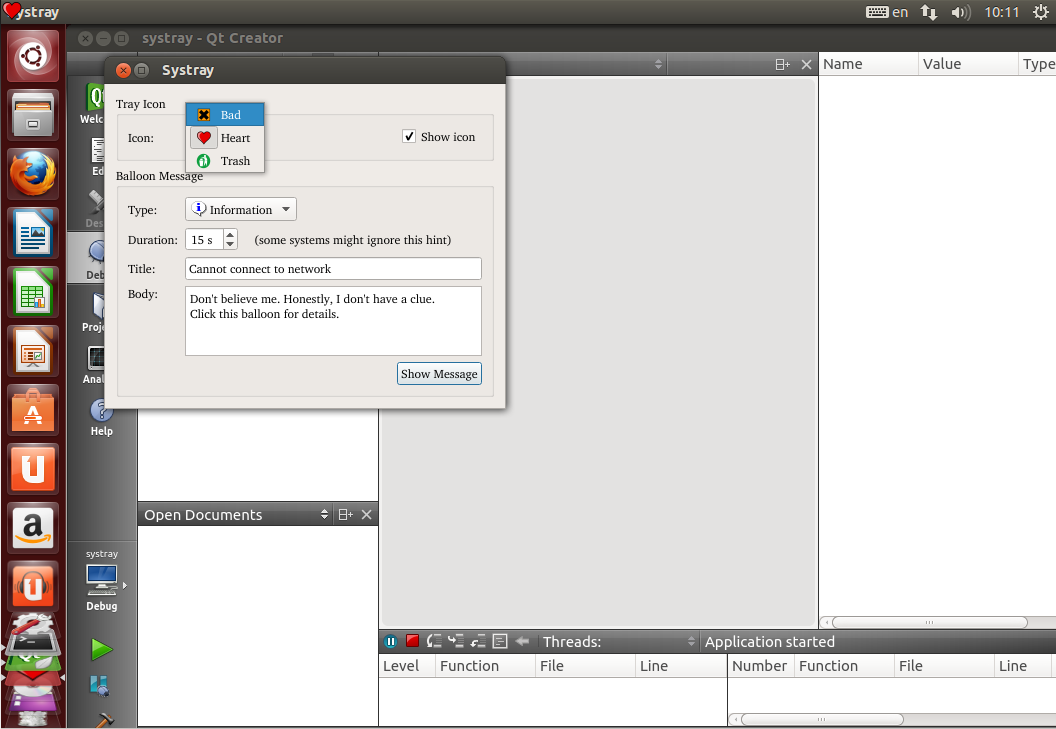
Task: Start debugging with the bug icon
Action: coord(100,686)
